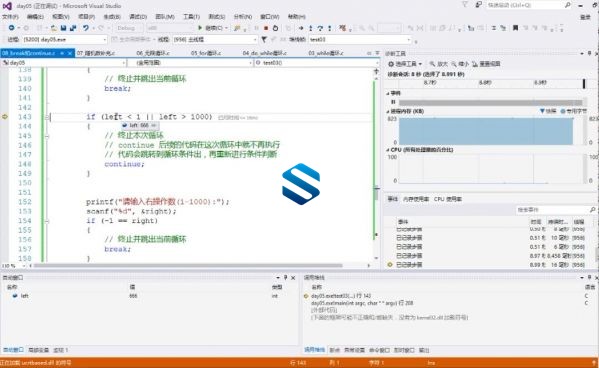Click the Zoom In magnifier in Diagnostic Tools
The height and width of the screenshot is (368, 599).
pos(432,64)
